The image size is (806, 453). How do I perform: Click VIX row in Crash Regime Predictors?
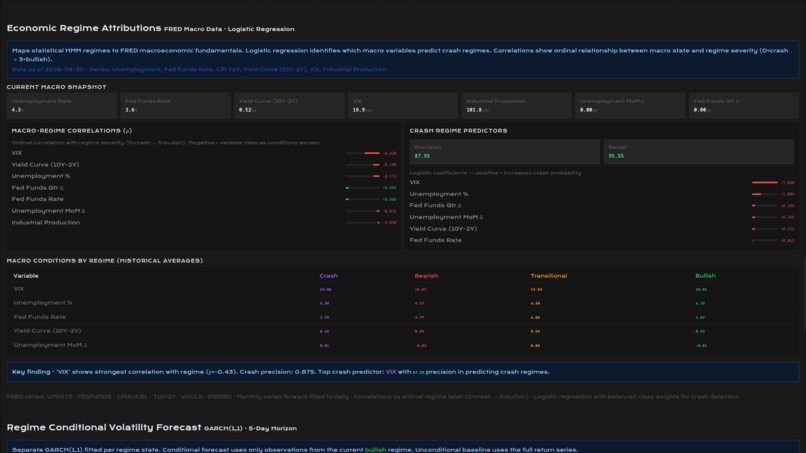tap(602, 182)
